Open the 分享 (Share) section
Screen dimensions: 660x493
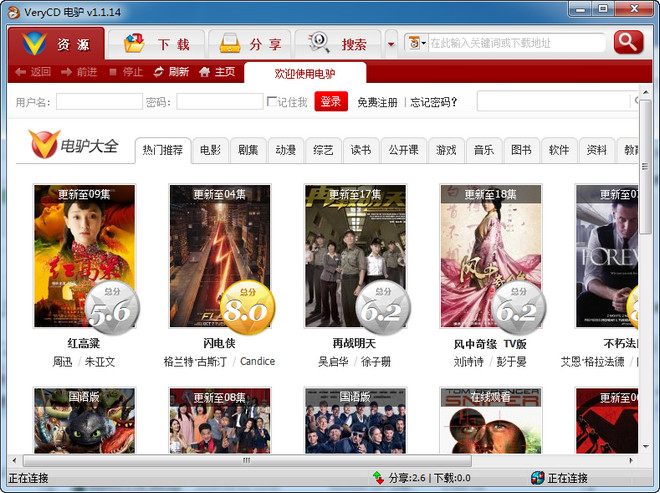pyautogui.click(x=251, y=45)
